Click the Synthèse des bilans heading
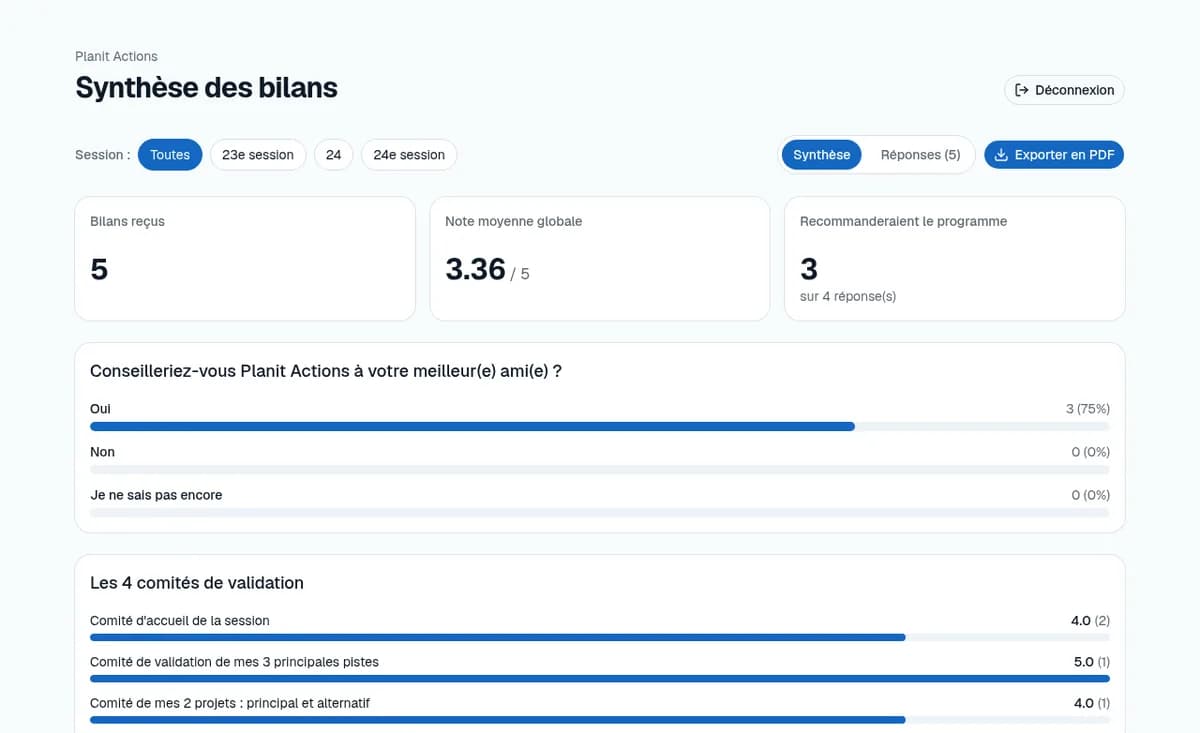Image resolution: width=1200 pixels, height=733 pixels. 206,88
